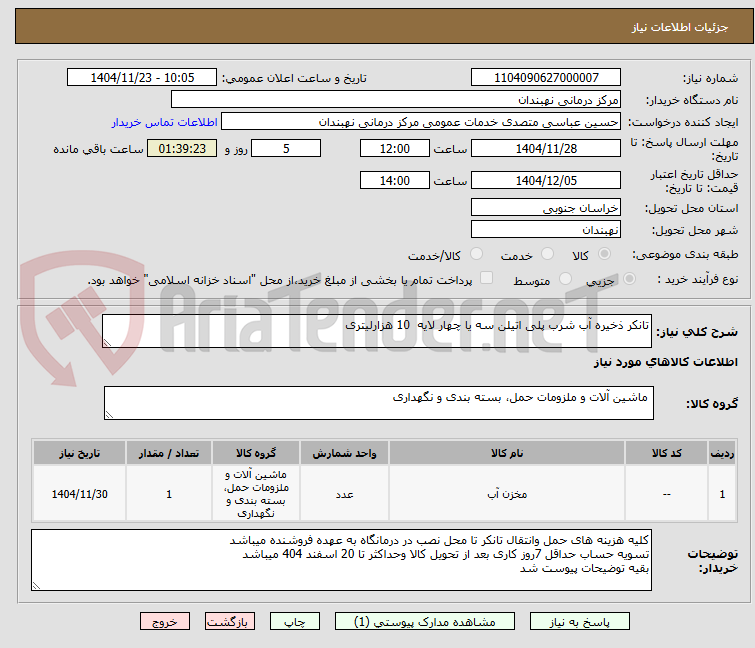The image size is (755, 648).
Task: Click the remaining days field 5
Action: [286, 148]
